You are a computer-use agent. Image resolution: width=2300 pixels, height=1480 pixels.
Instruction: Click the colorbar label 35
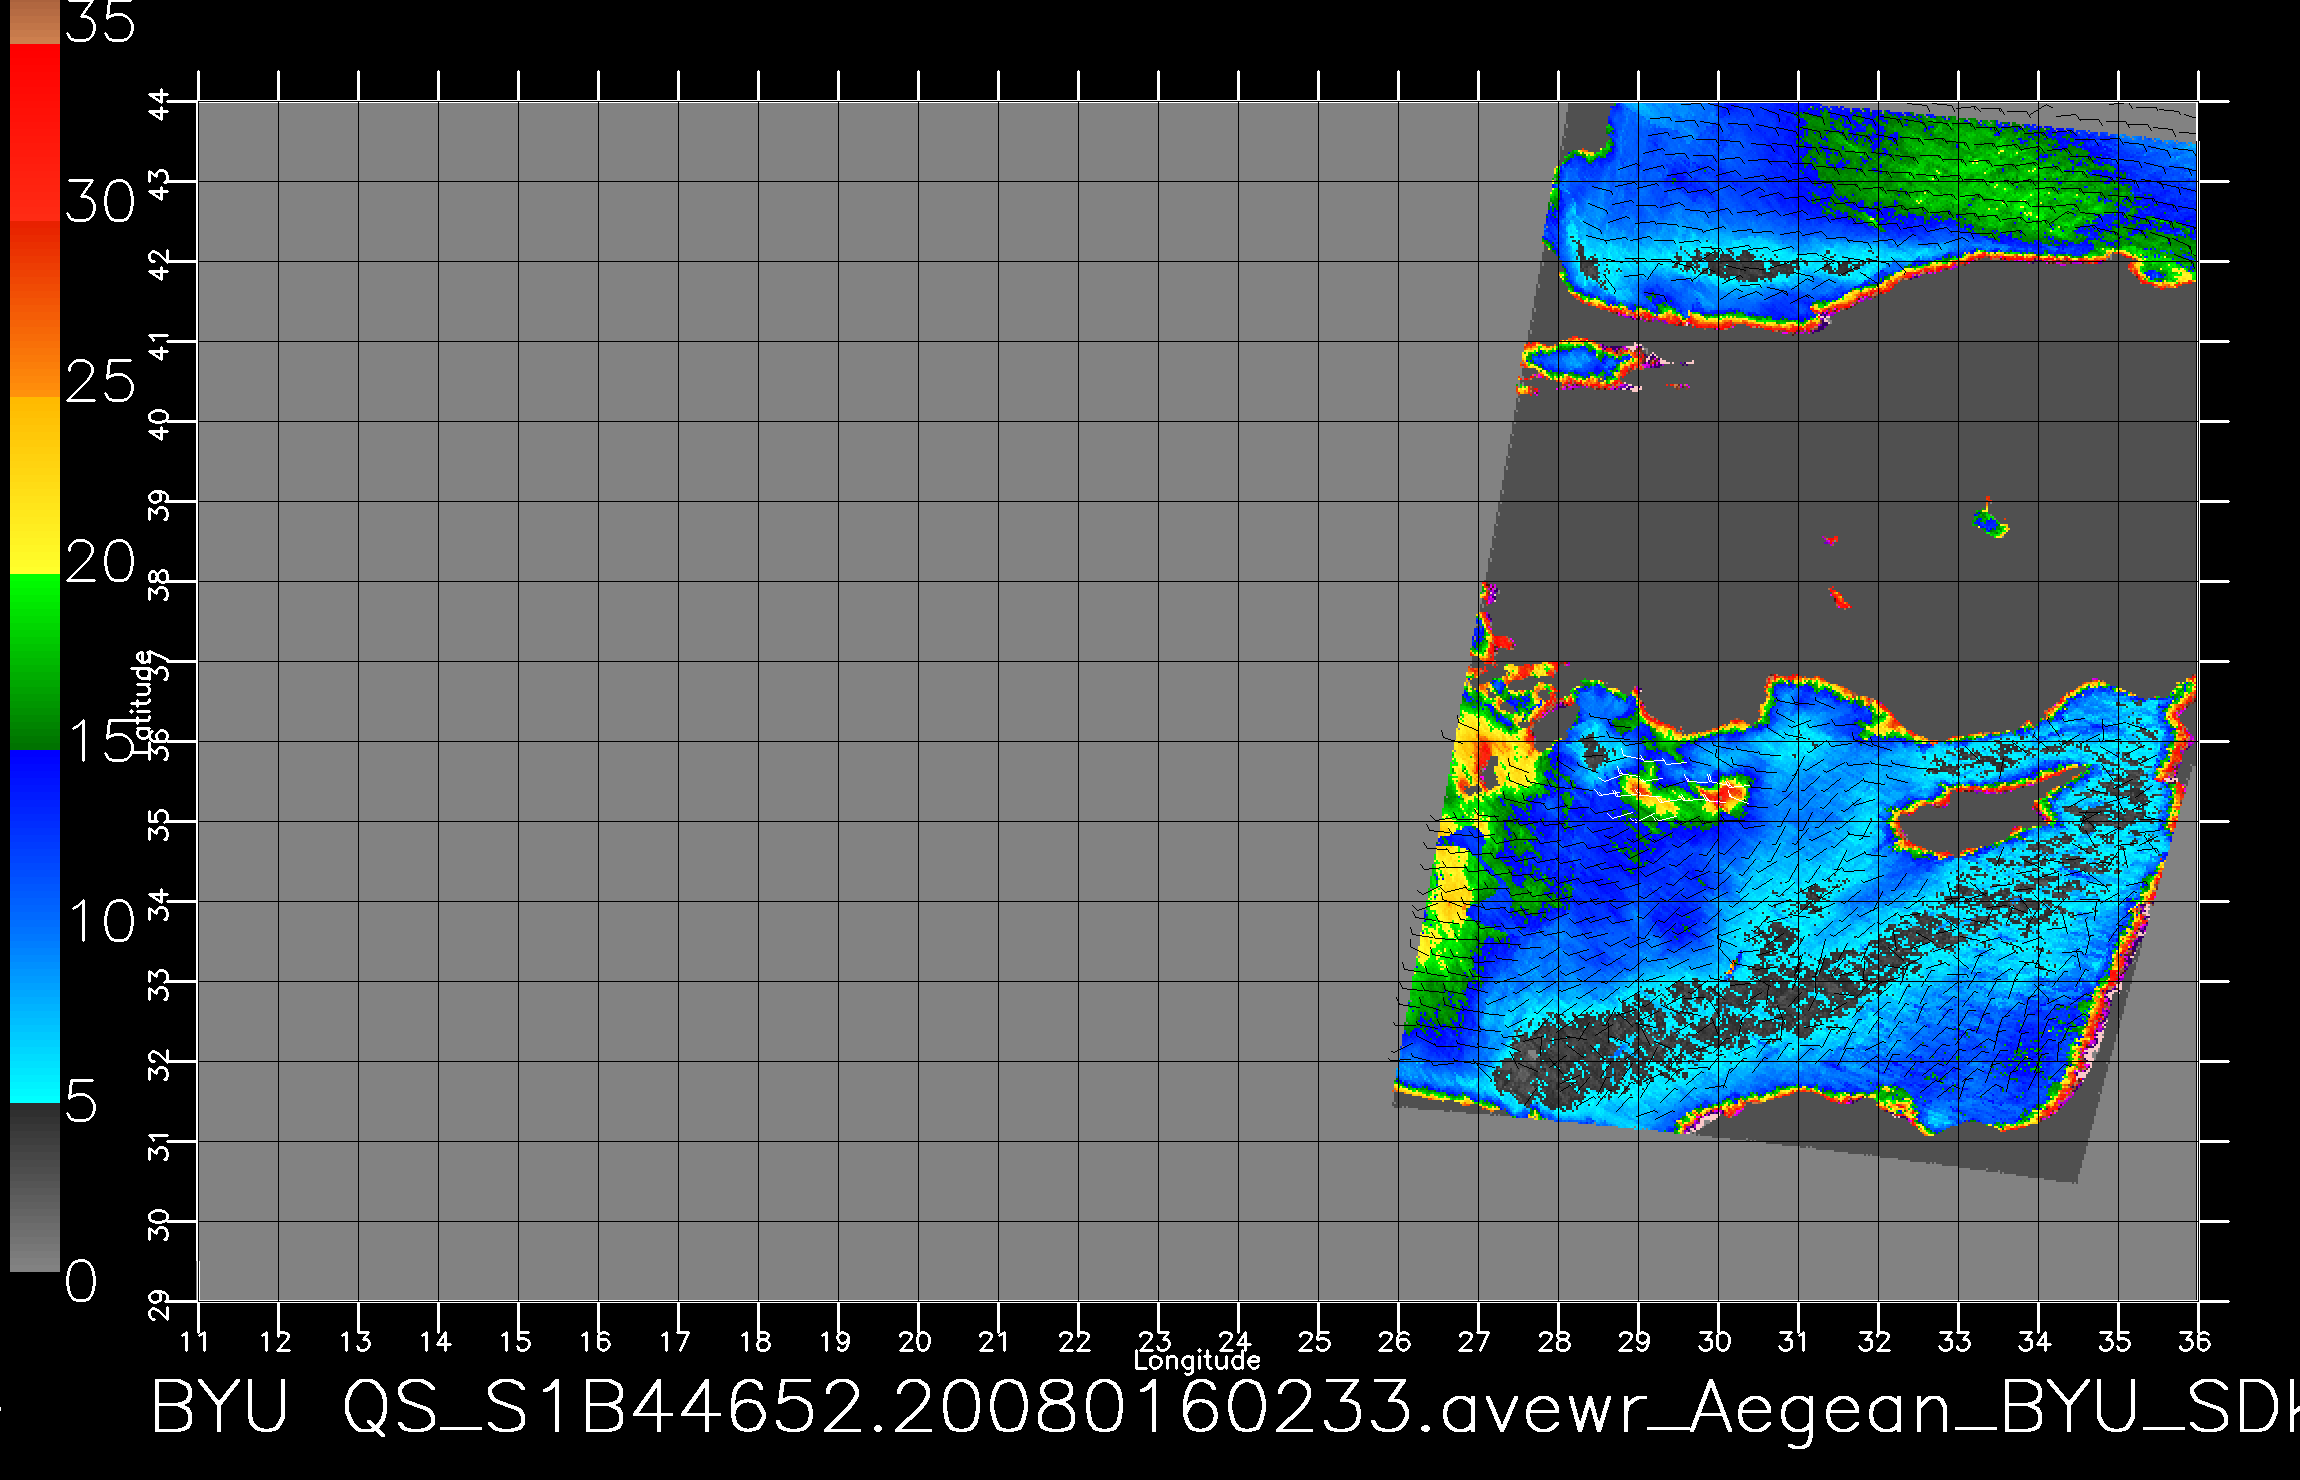click(x=100, y=21)
